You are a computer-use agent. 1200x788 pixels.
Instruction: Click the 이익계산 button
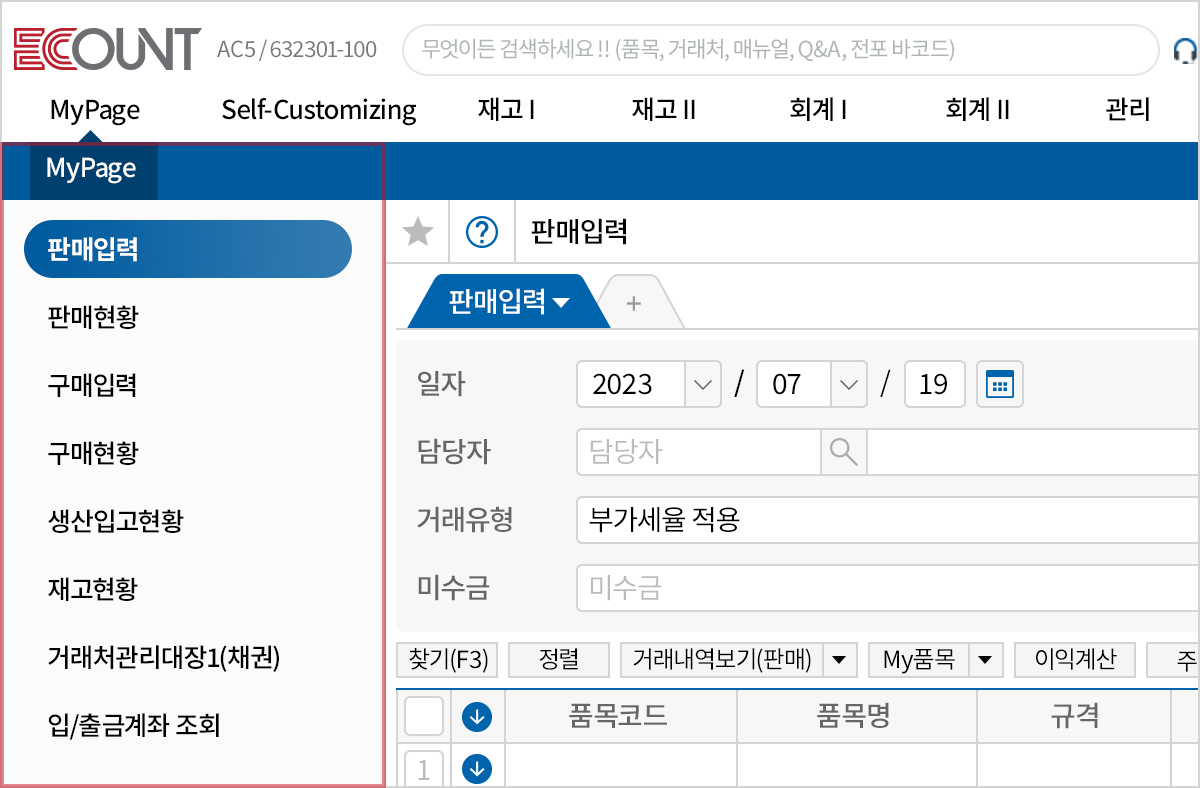[1075, 660]
